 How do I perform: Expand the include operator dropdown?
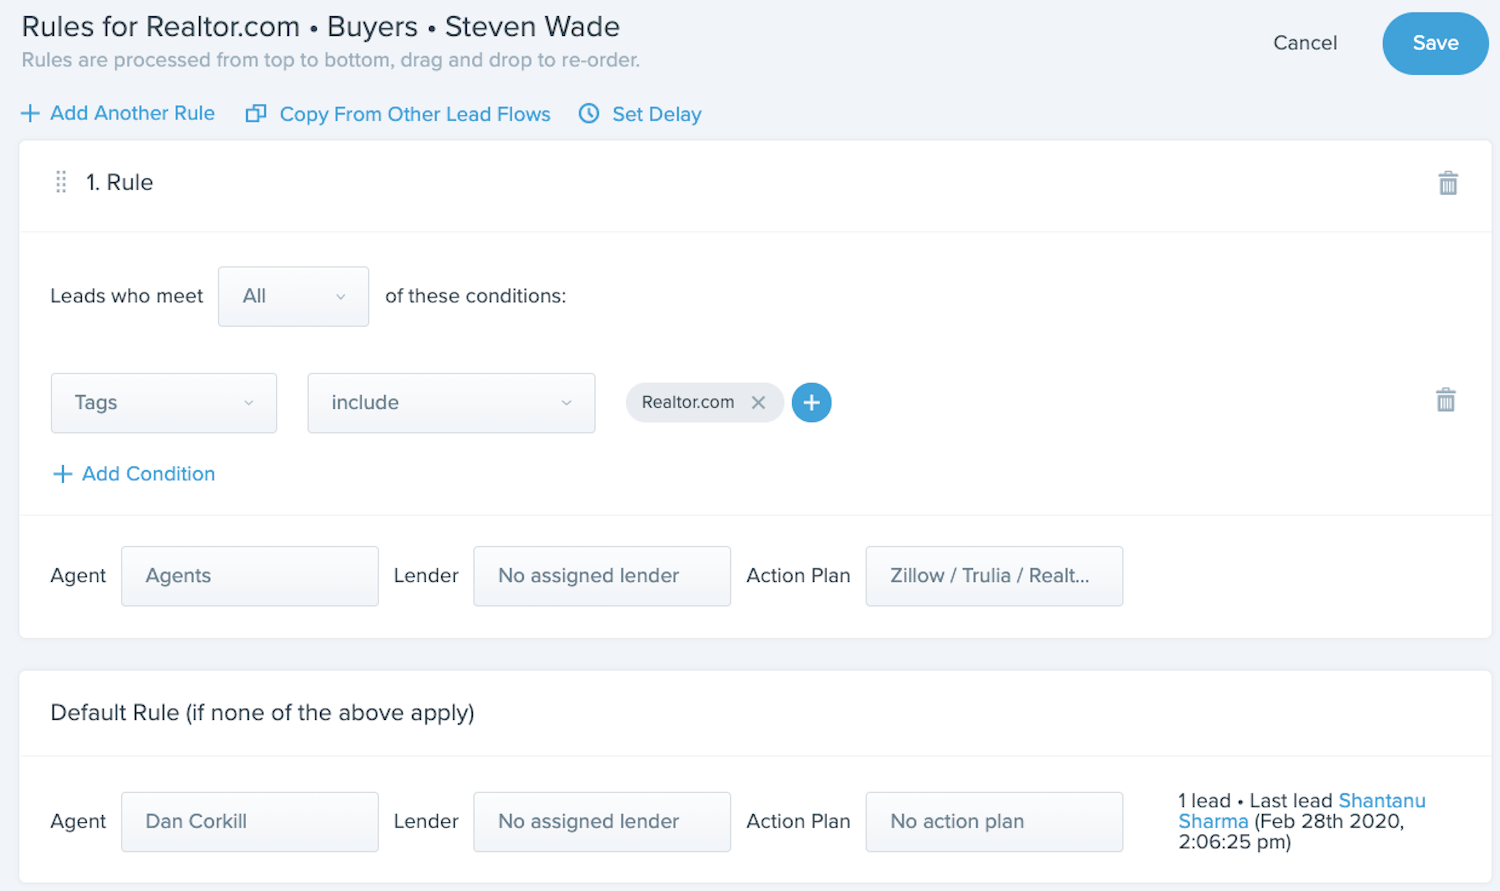point(451,403)
